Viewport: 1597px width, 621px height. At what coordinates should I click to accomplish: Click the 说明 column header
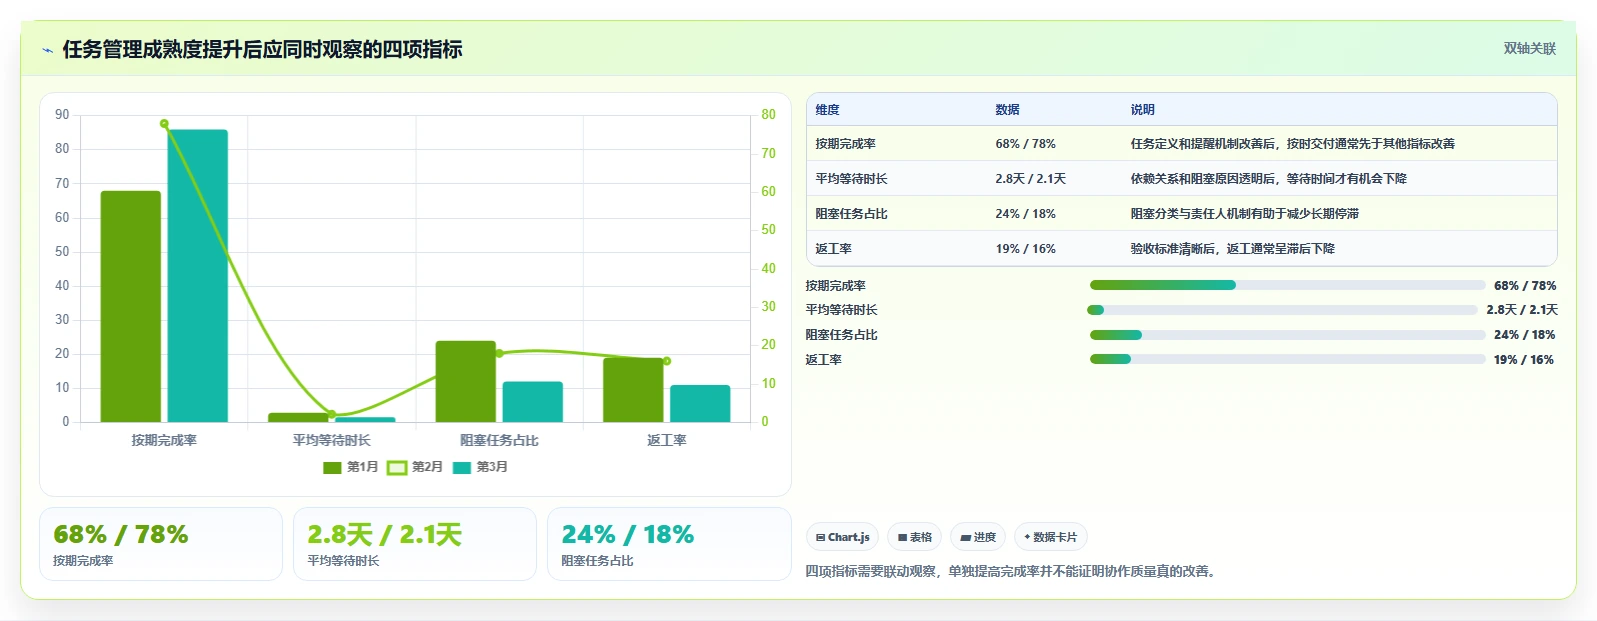[1142, 110]
